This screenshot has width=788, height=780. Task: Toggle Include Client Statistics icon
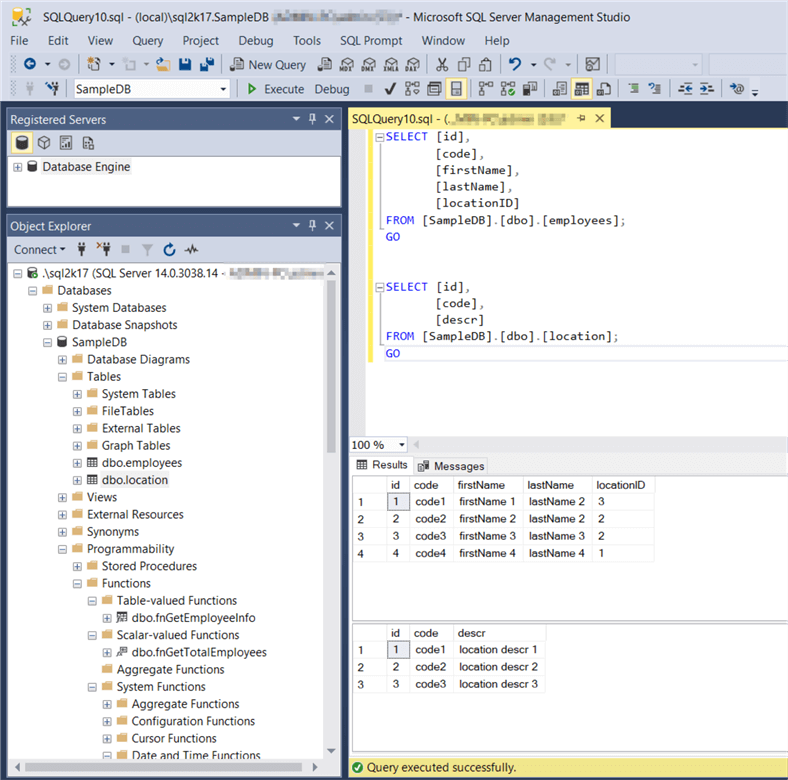click(x=530, y=89)
